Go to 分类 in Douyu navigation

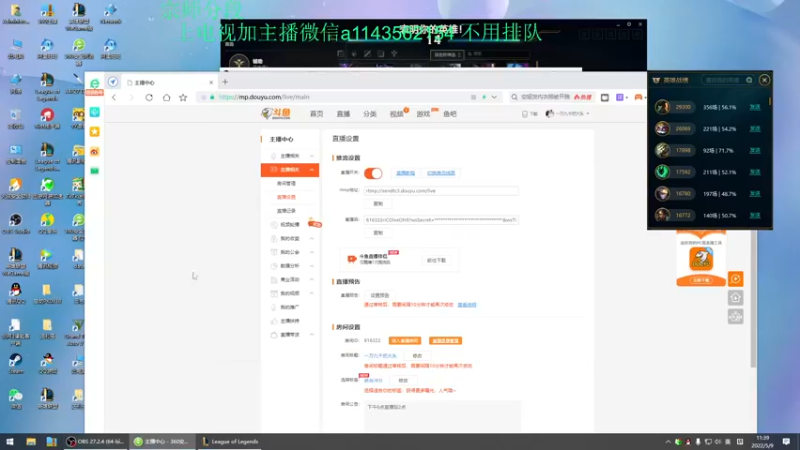coord(370,114)
